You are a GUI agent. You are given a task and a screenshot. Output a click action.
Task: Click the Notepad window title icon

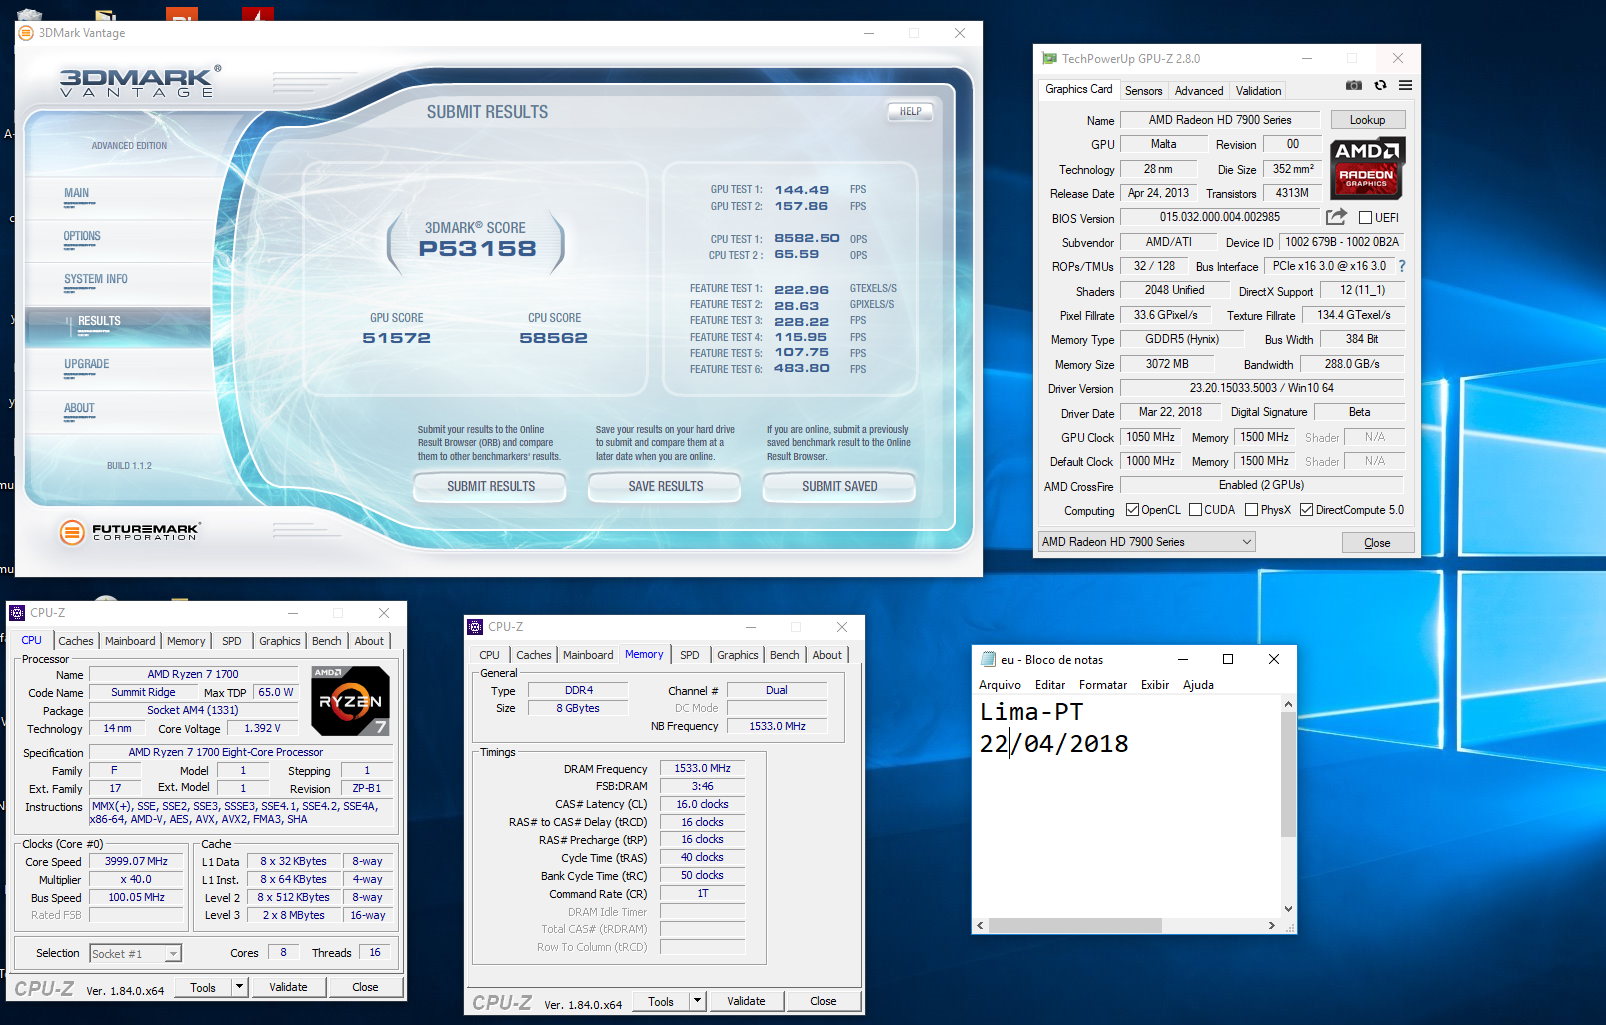(988, 660)
